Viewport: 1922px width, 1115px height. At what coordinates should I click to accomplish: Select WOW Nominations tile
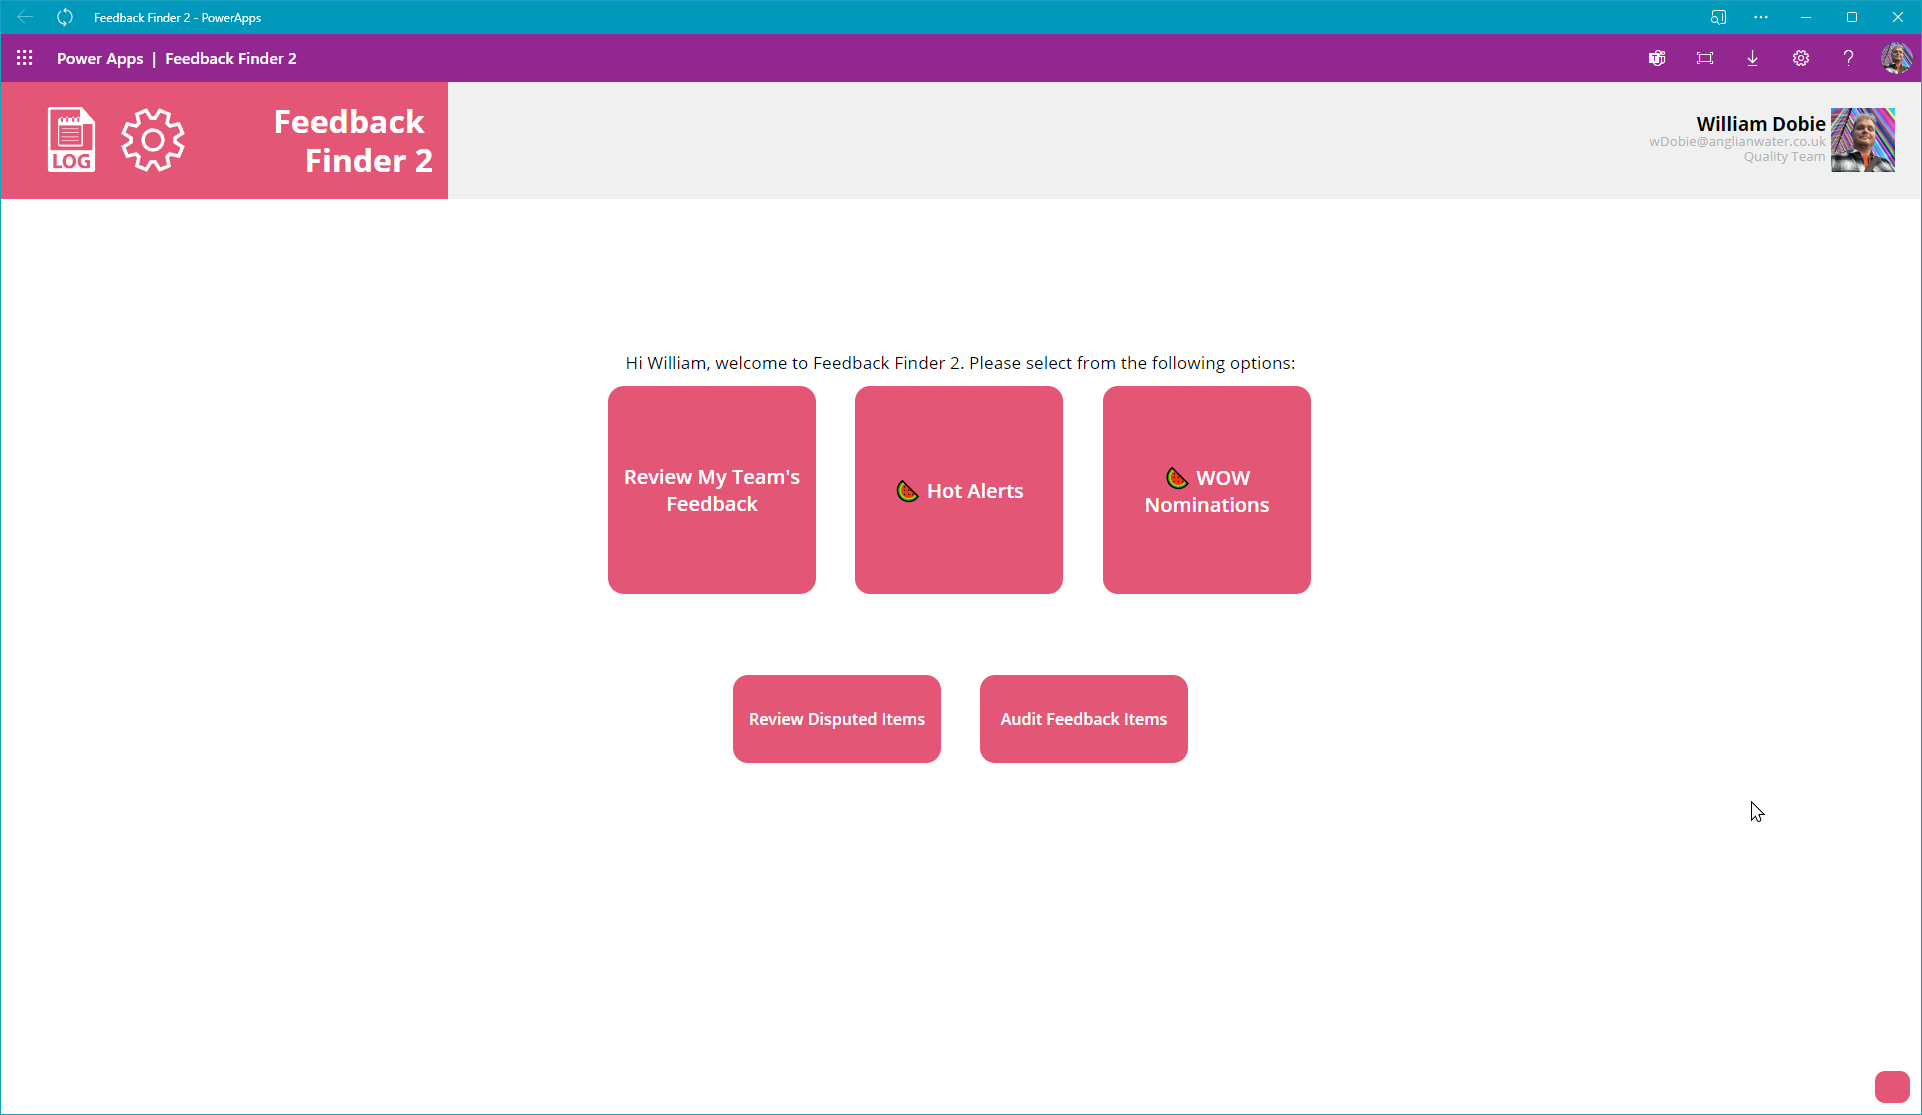(x=1207, y=490)
